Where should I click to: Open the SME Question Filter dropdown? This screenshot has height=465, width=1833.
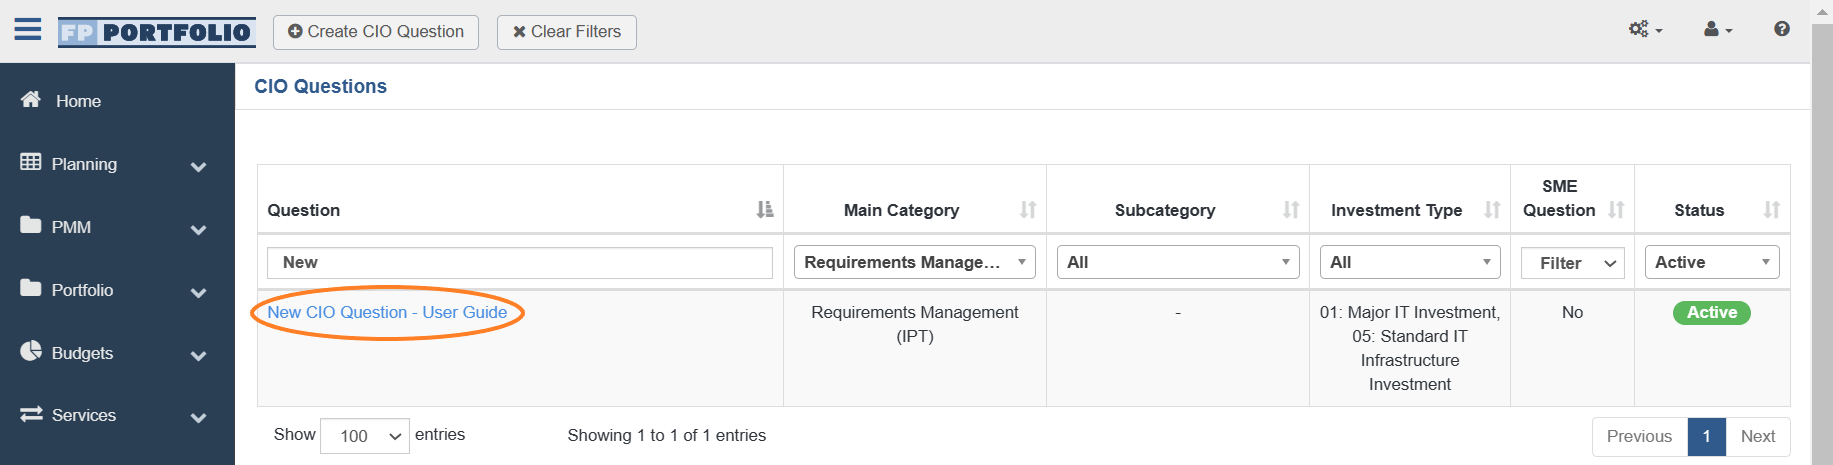1573,263
